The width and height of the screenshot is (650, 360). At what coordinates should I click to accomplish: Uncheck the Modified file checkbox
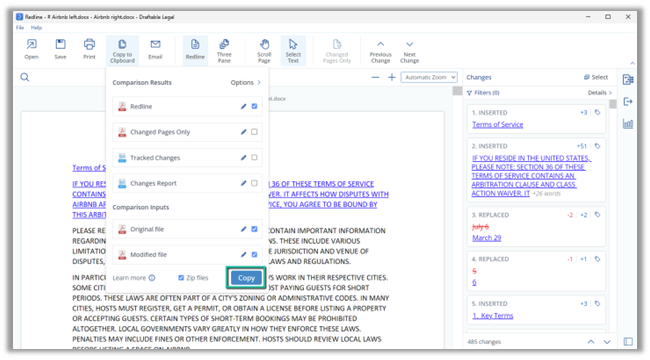(x=254, y=255)
